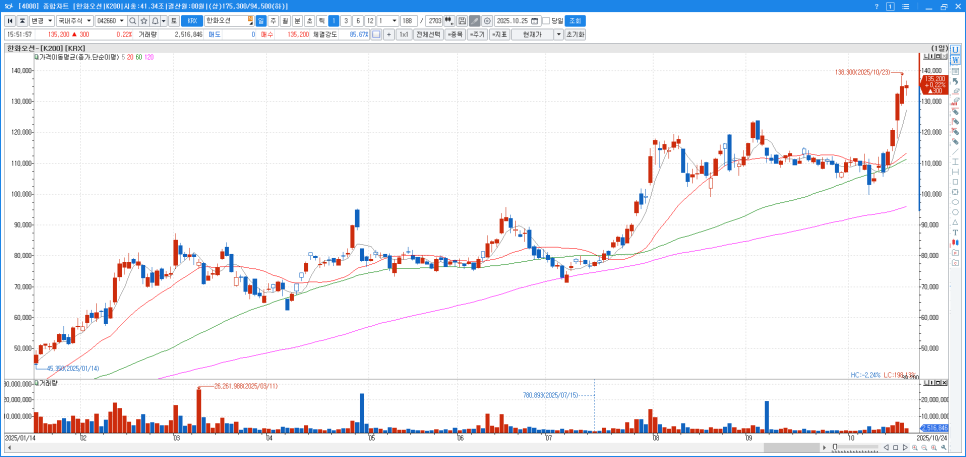Select interval button 3
The image size is (966, 457).
[x=346, y=20]
